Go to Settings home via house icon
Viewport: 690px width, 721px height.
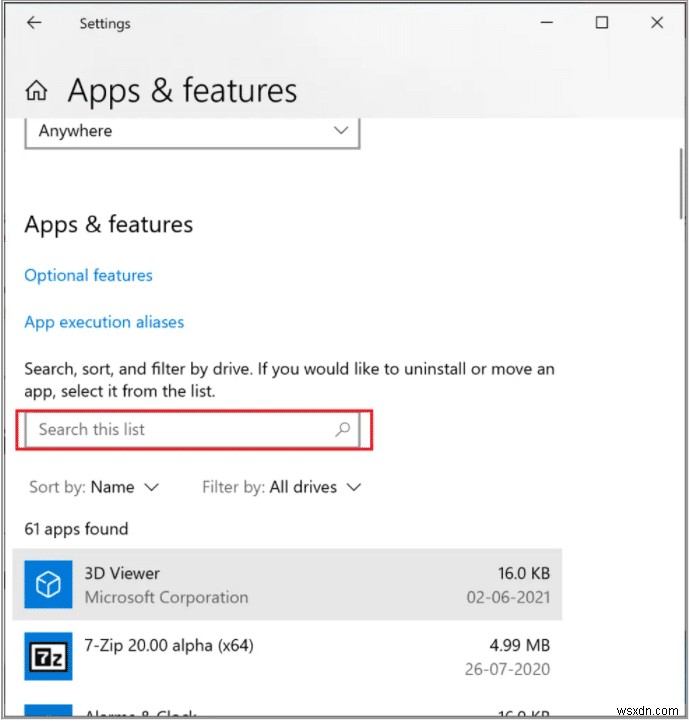coord(37,92)
